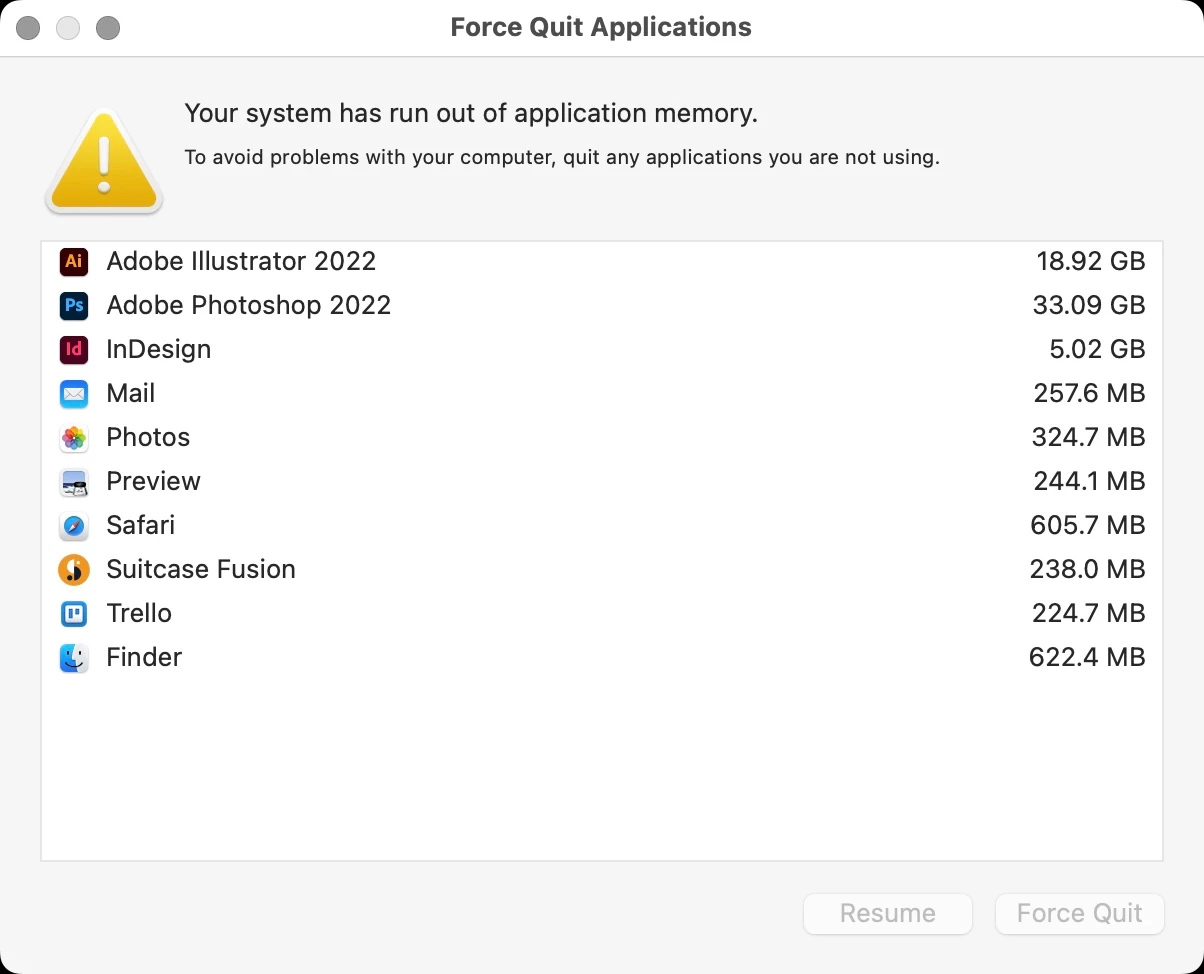Select the Preview name in list

(x=153, y=481)
